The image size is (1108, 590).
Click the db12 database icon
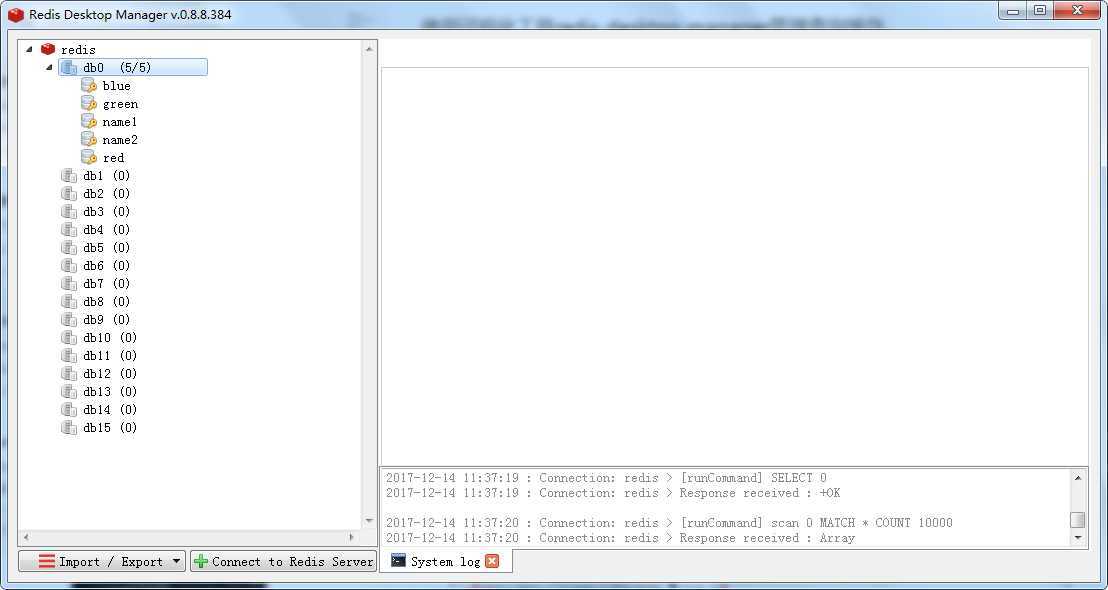point(69,374)
